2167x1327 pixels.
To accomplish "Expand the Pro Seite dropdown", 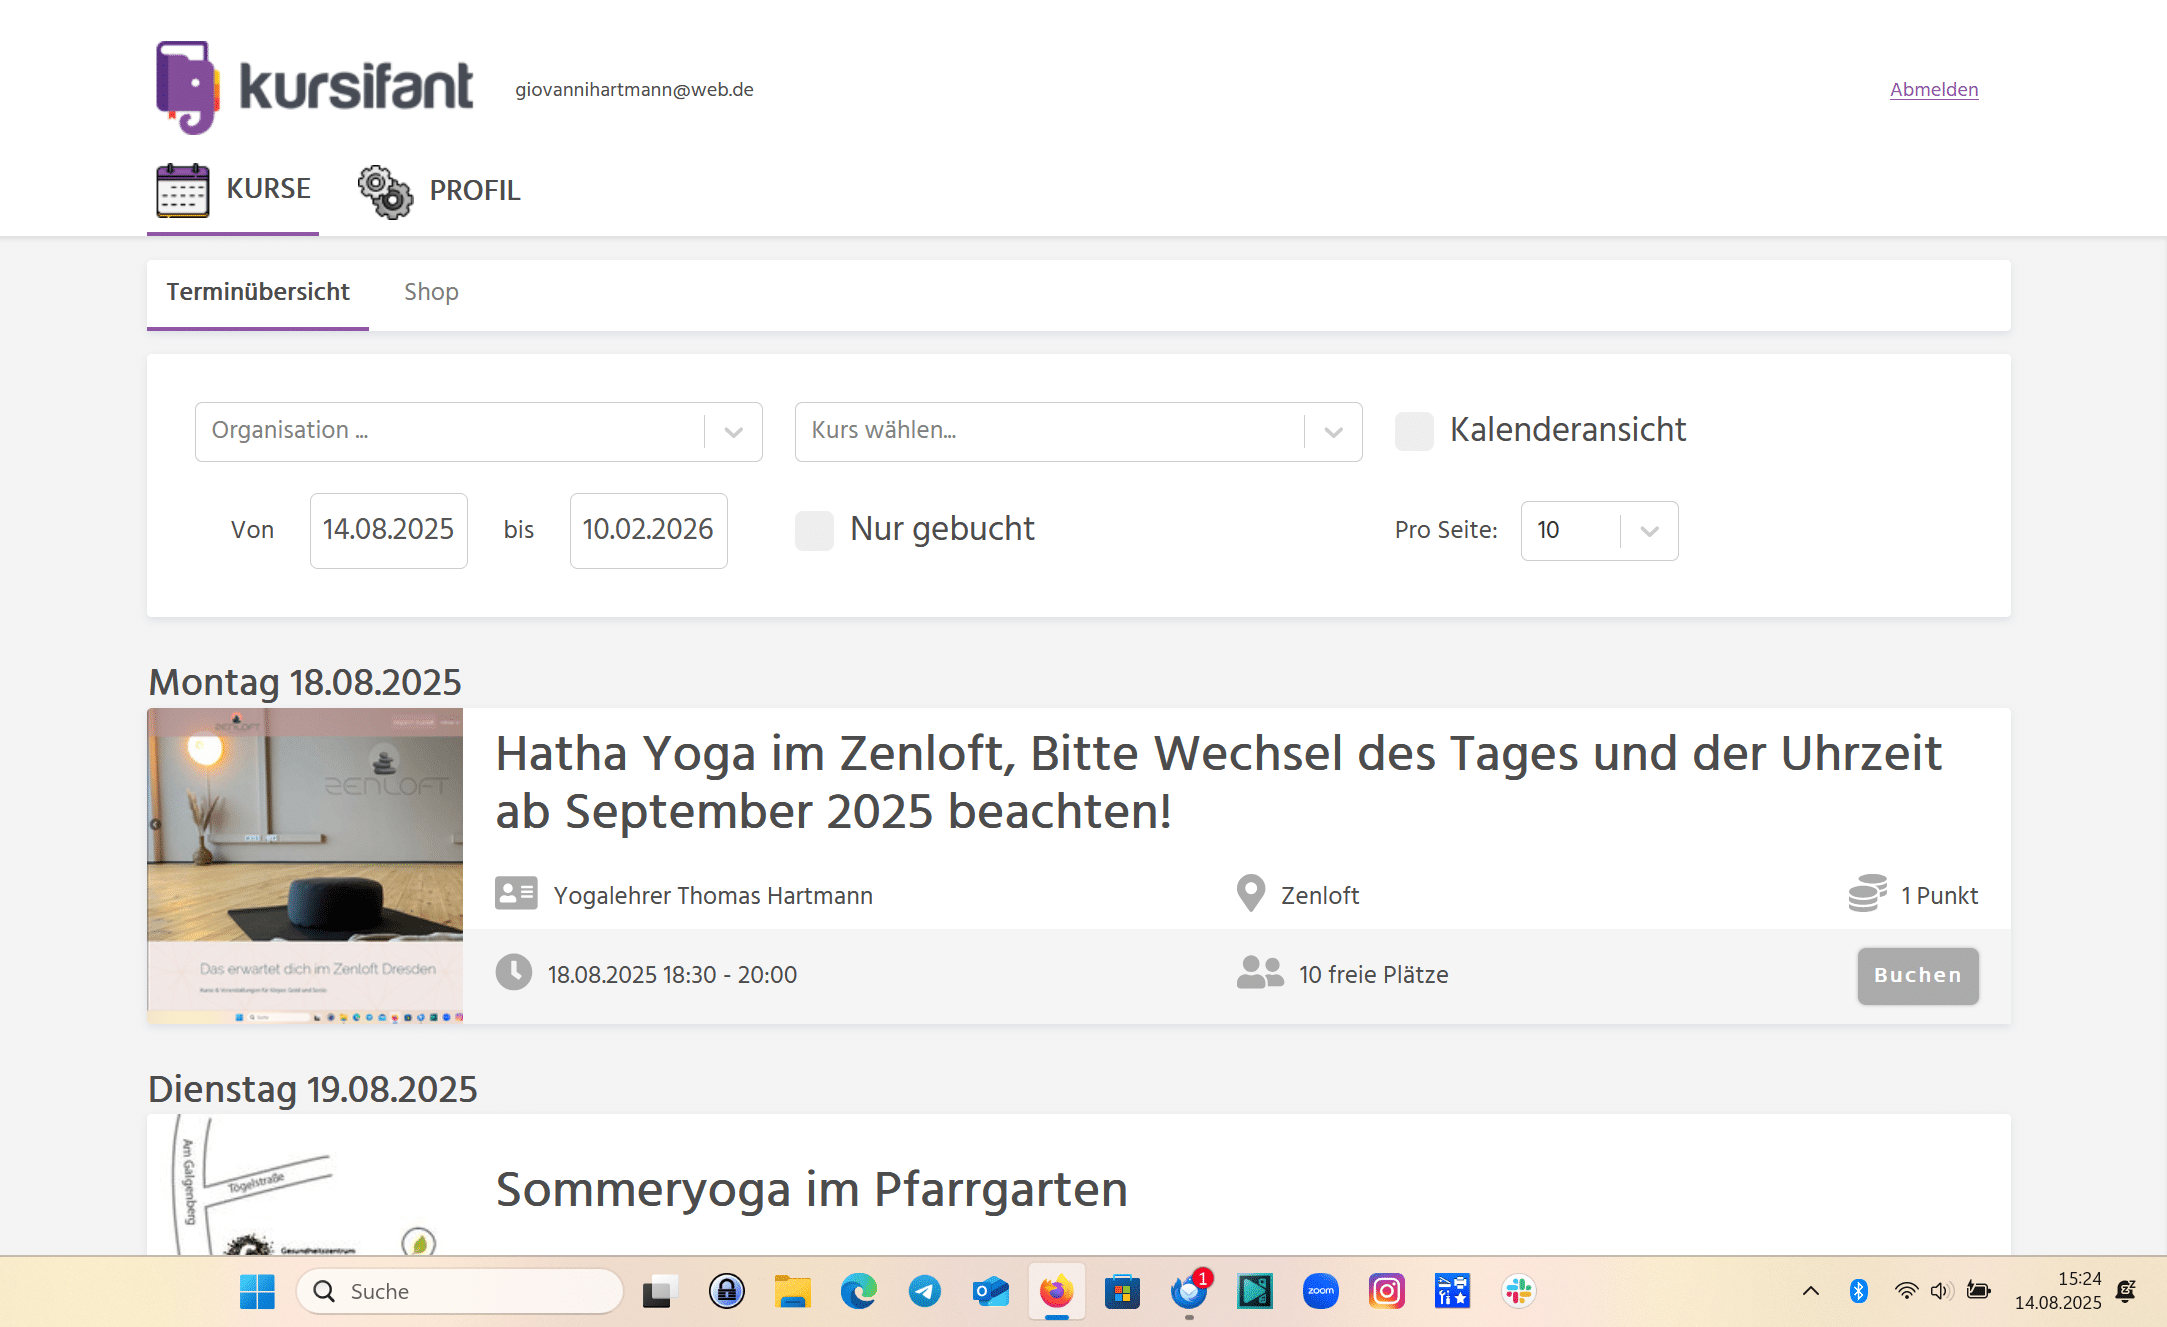I will [1649, 531].
